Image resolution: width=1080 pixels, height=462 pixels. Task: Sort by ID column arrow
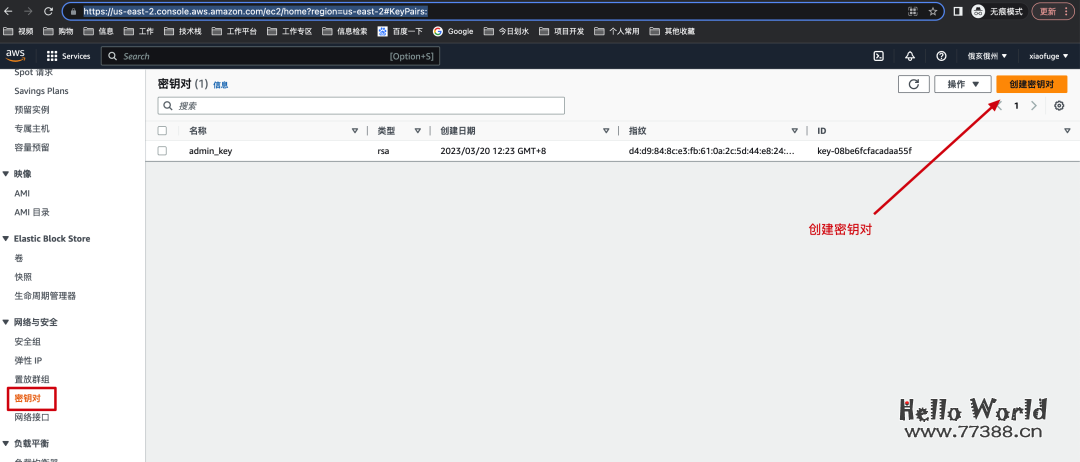click(x=1067, y=131)
